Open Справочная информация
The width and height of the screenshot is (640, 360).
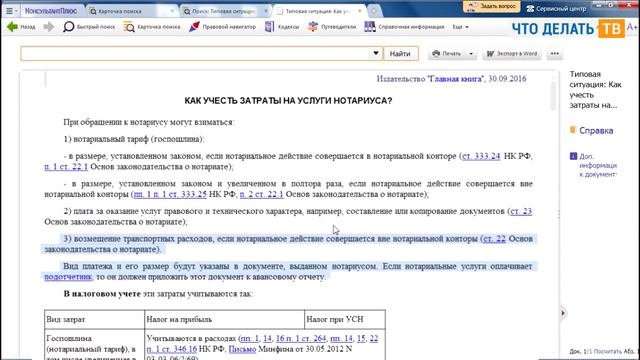pyautogui.click(x=404, y=27)
